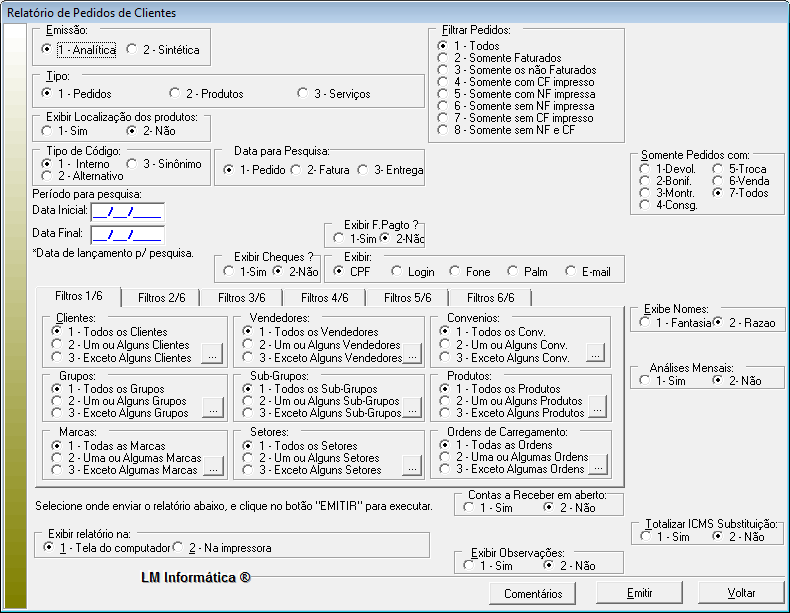
Task: Click the Data Inicial date field
Action: pyautogui.click(x=127, y=211)
